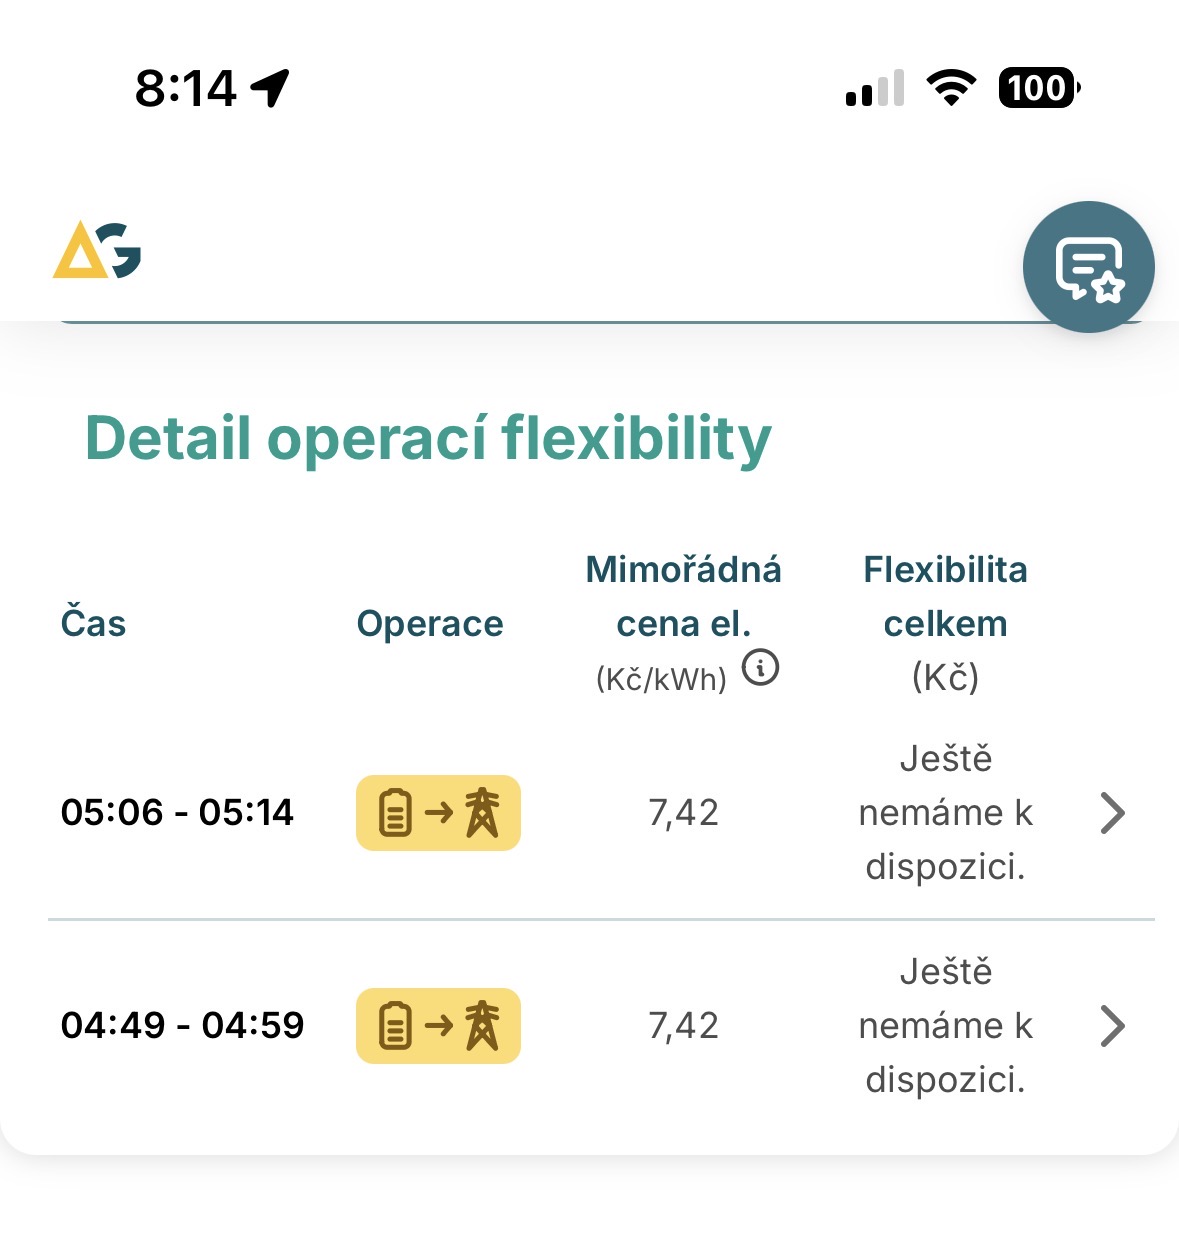Tap the Čas column header
Viewport: 1179px width, 1237px height.
click(x=93, y=624)
